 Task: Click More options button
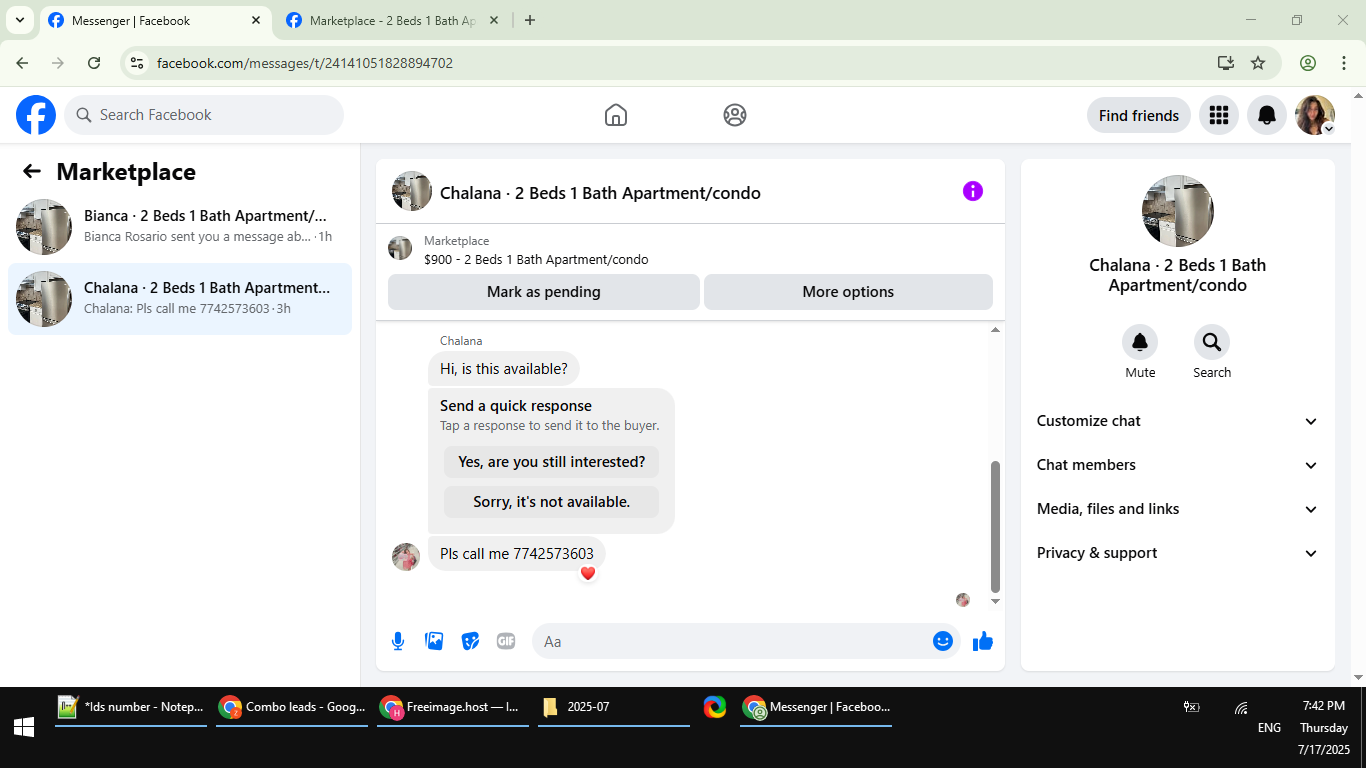[848, 292]
